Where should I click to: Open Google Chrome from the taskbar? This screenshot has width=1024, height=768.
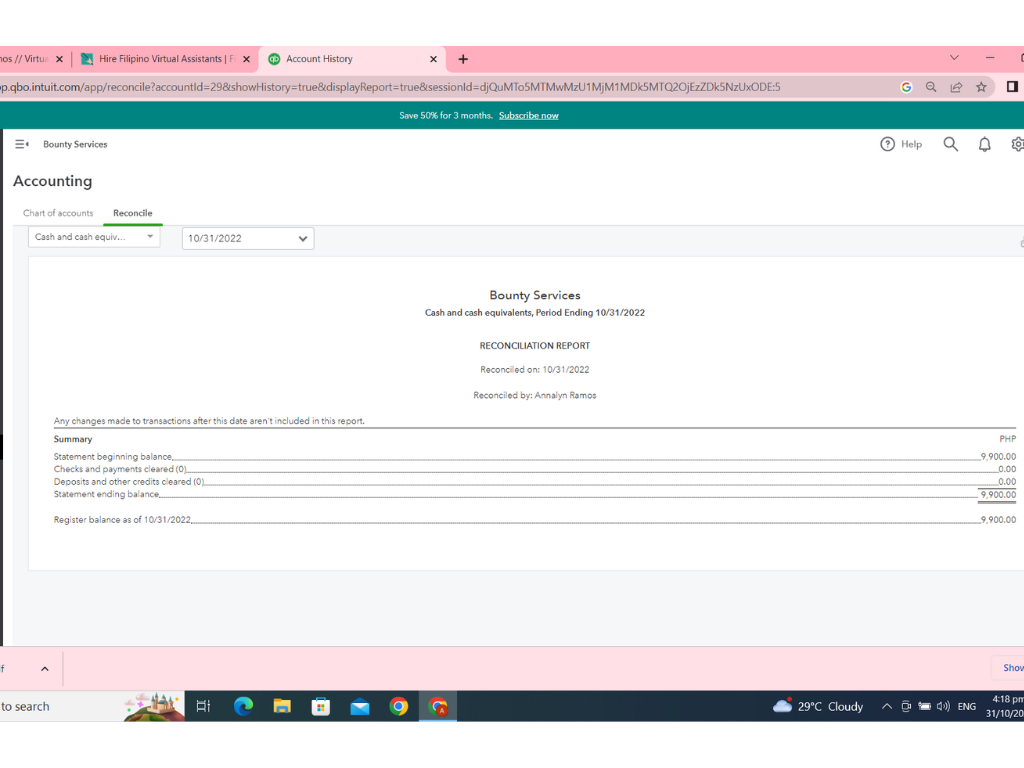pos(399,706)
